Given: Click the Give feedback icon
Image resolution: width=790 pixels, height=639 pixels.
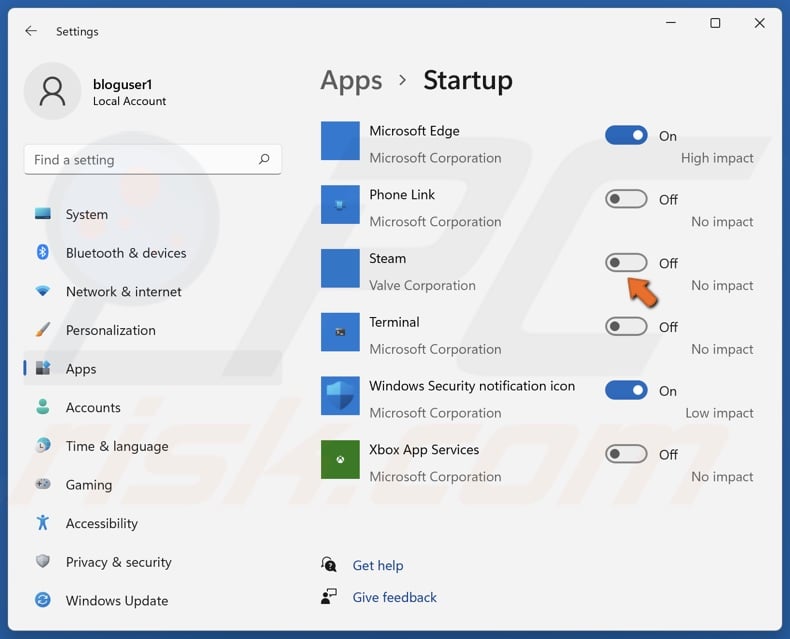Looking at the screenshot, I should click(x=328, y=597).
